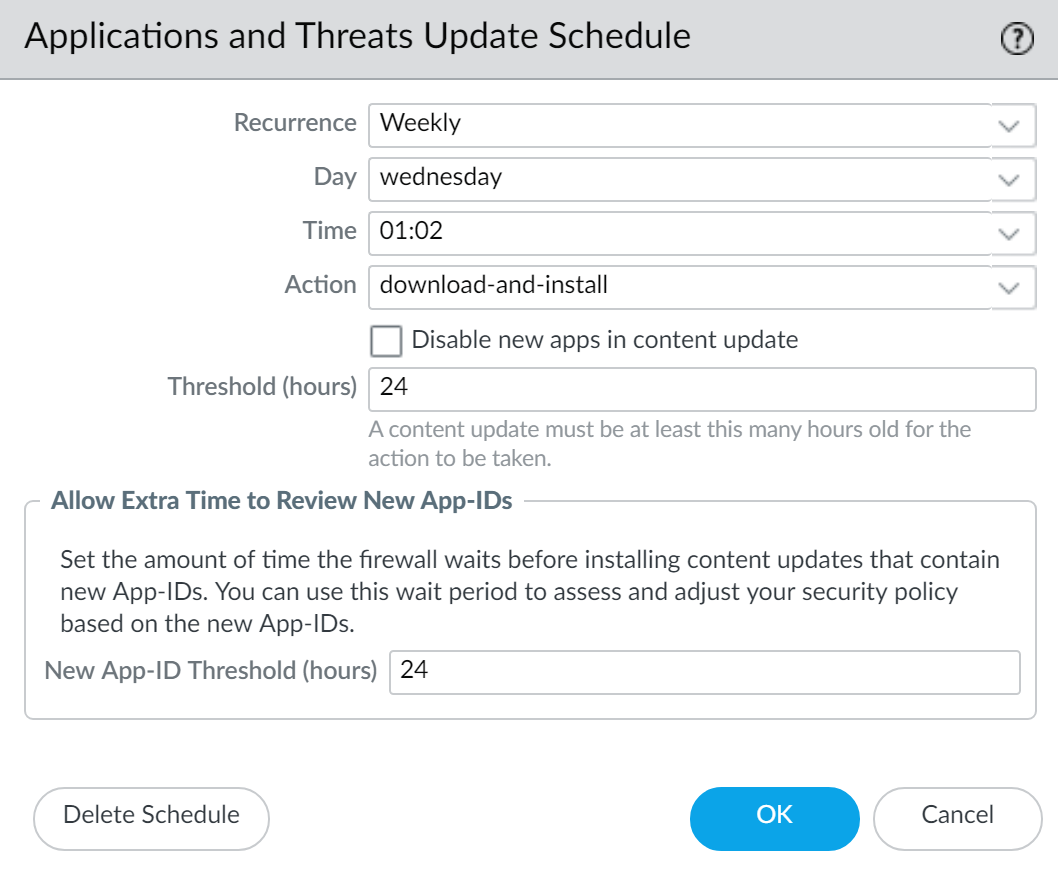The height and width of the screenshot is (882, 1058).
Task: Click the Weekly value in Recurrence field
Action: (x=420, y=124)
